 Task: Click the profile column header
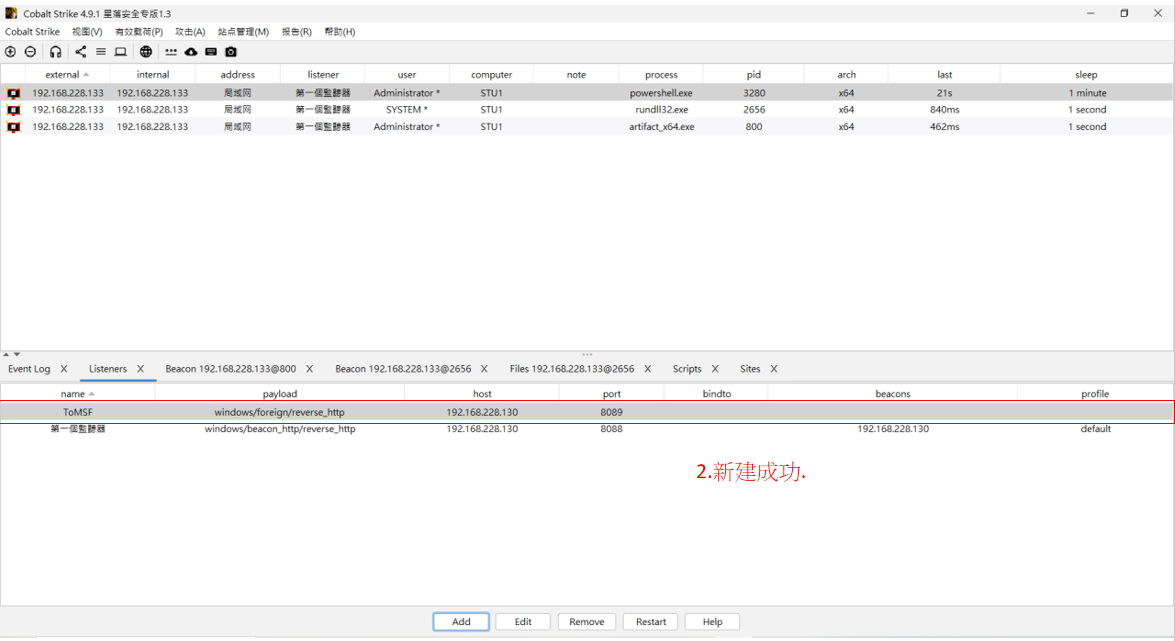pyautogui.click(x=1095, y=394)
